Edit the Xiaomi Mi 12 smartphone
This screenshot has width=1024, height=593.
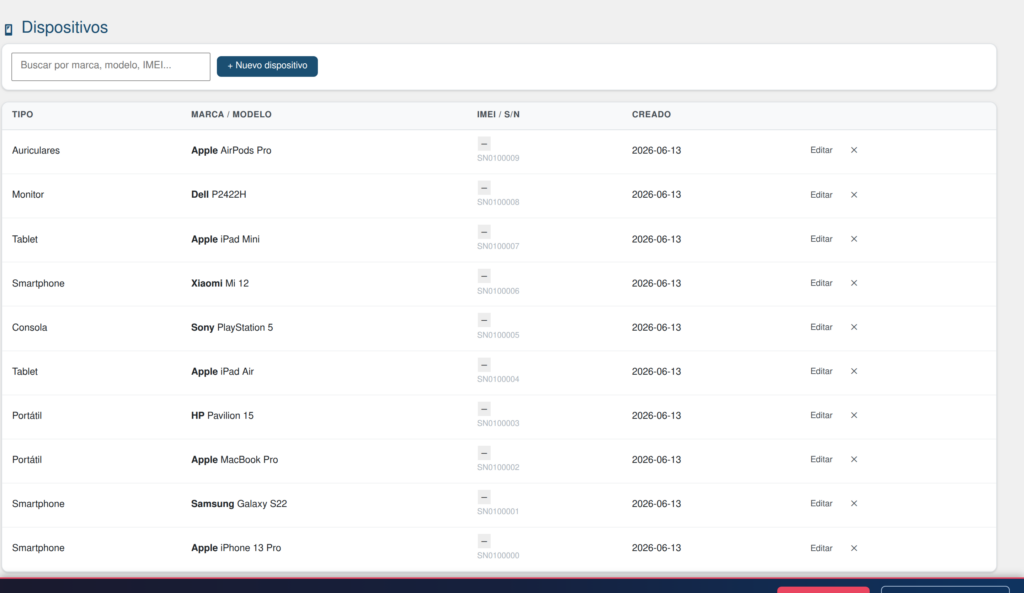coord(821,283)
